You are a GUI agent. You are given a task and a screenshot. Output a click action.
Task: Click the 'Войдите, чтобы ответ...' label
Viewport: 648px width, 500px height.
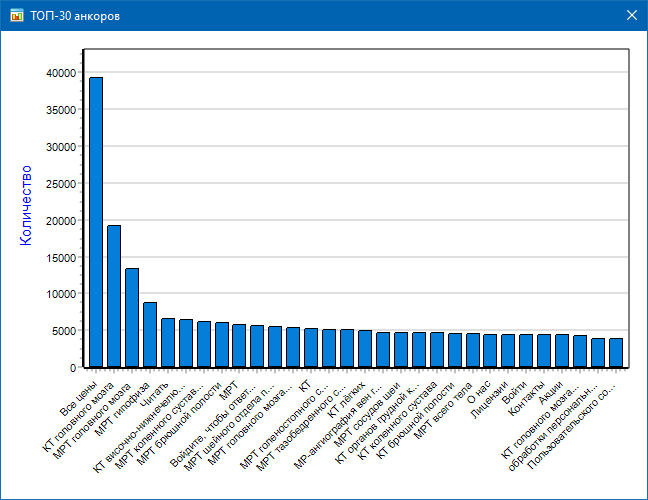(213, 426)
